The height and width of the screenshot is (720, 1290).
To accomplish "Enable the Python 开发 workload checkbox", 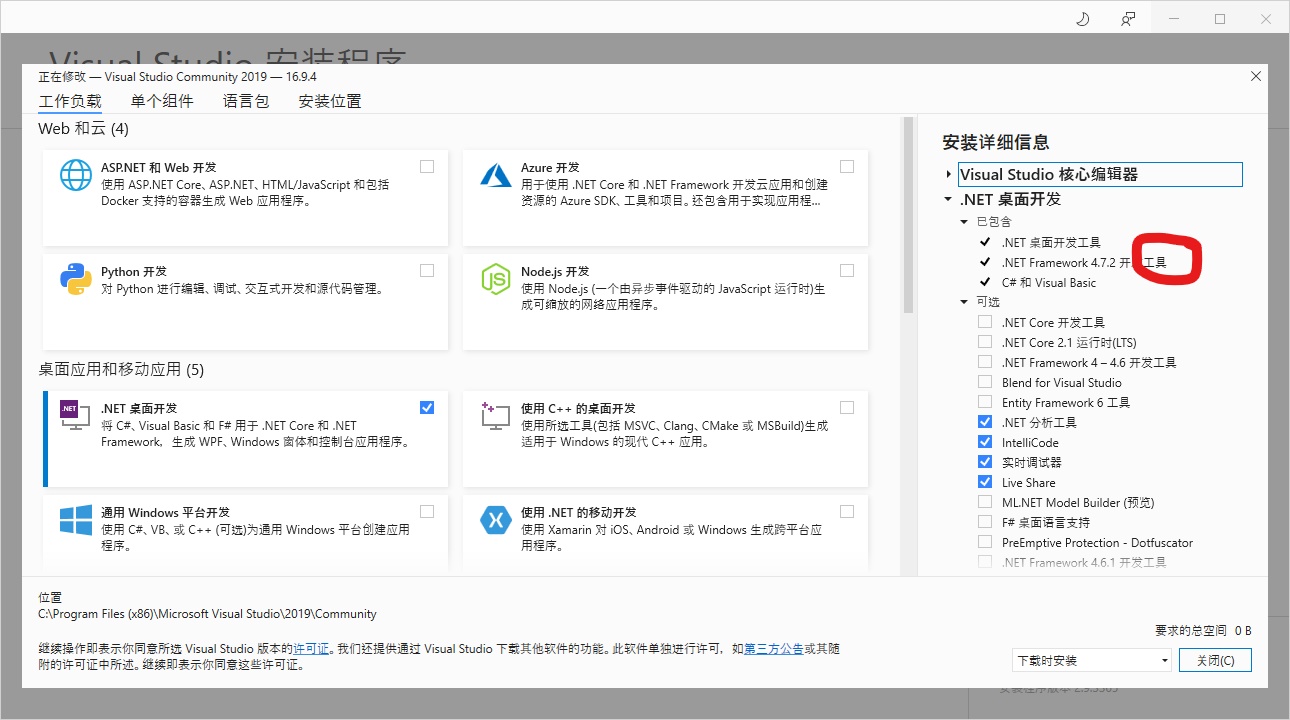I will pos(427,271).
